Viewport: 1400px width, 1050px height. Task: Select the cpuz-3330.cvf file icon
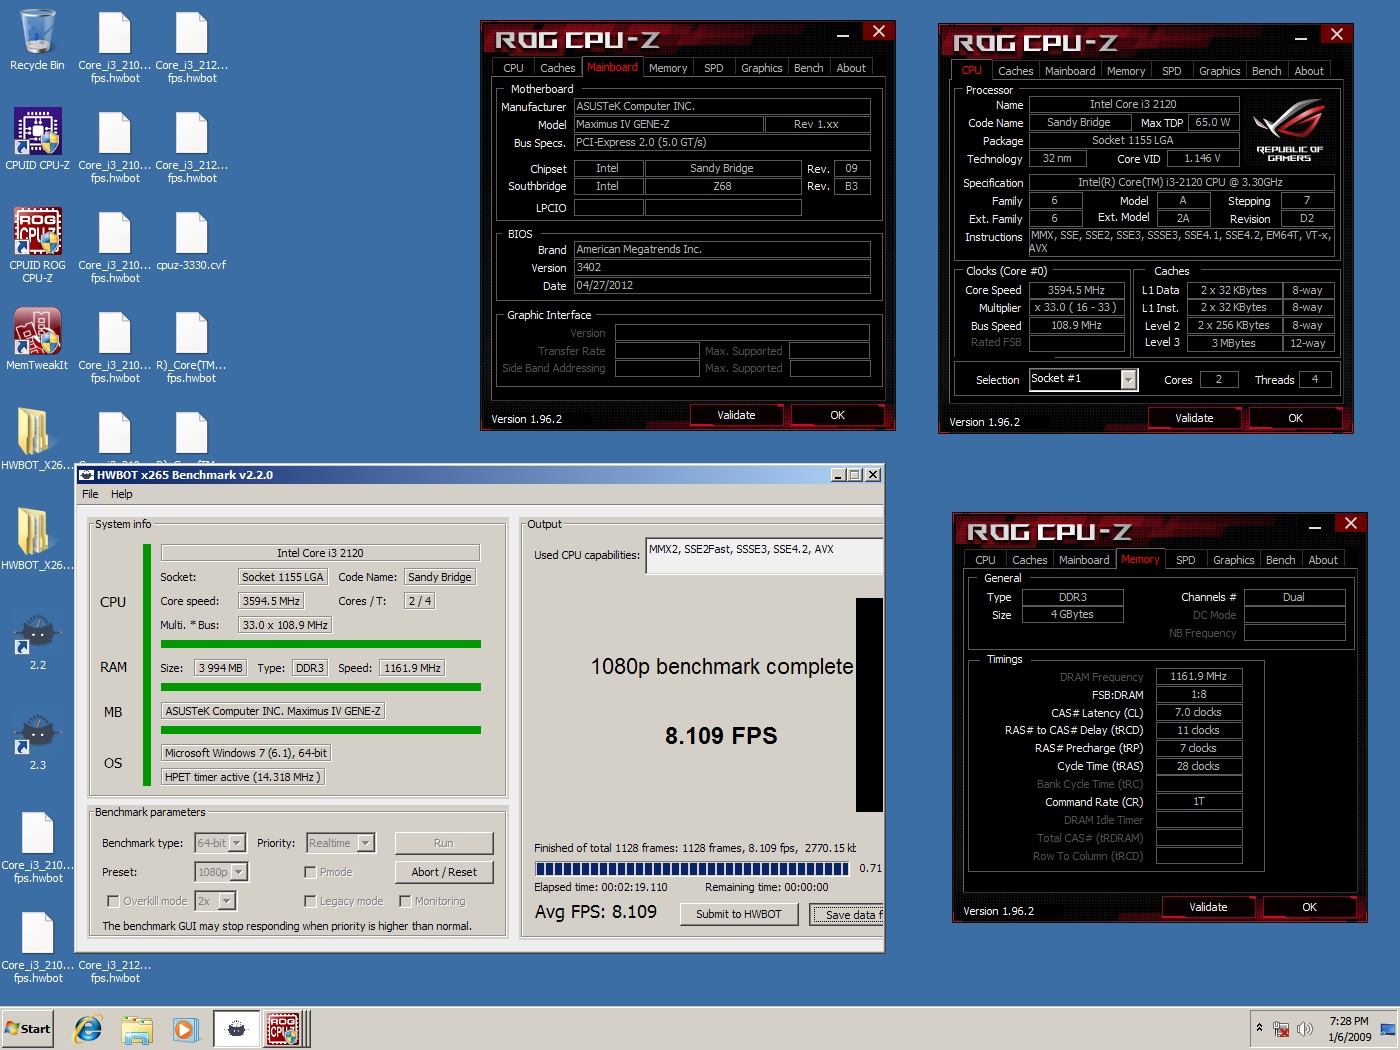point(191,240)
